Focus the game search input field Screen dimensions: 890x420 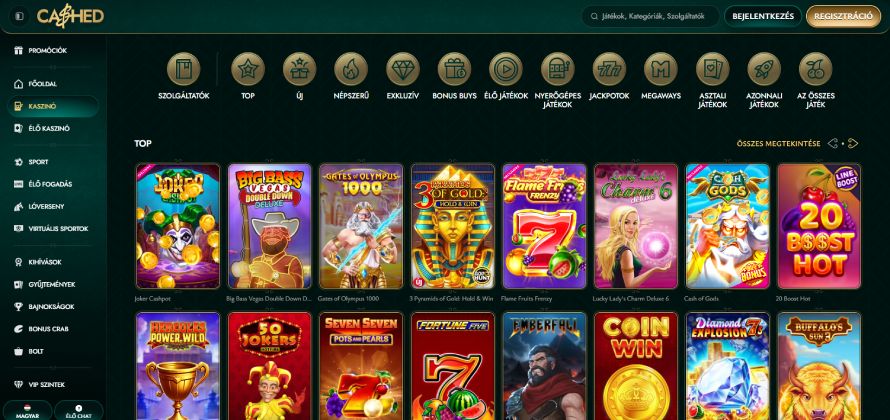[x=650, y=16]
